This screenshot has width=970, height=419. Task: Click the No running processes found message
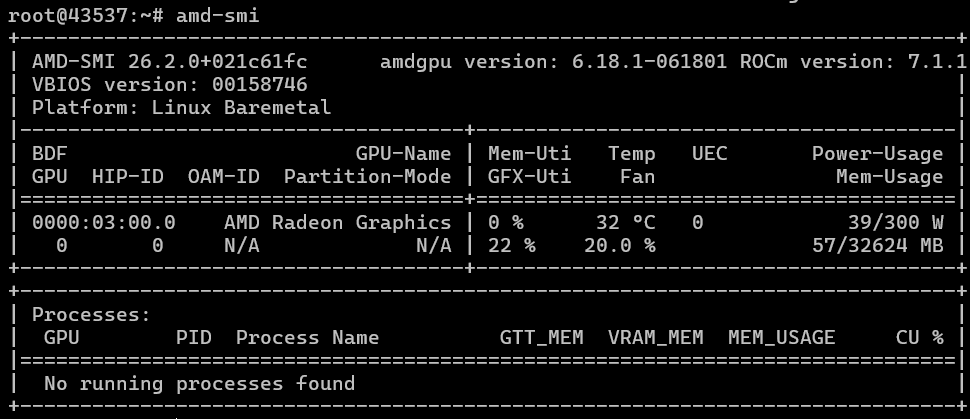(199, 383)
